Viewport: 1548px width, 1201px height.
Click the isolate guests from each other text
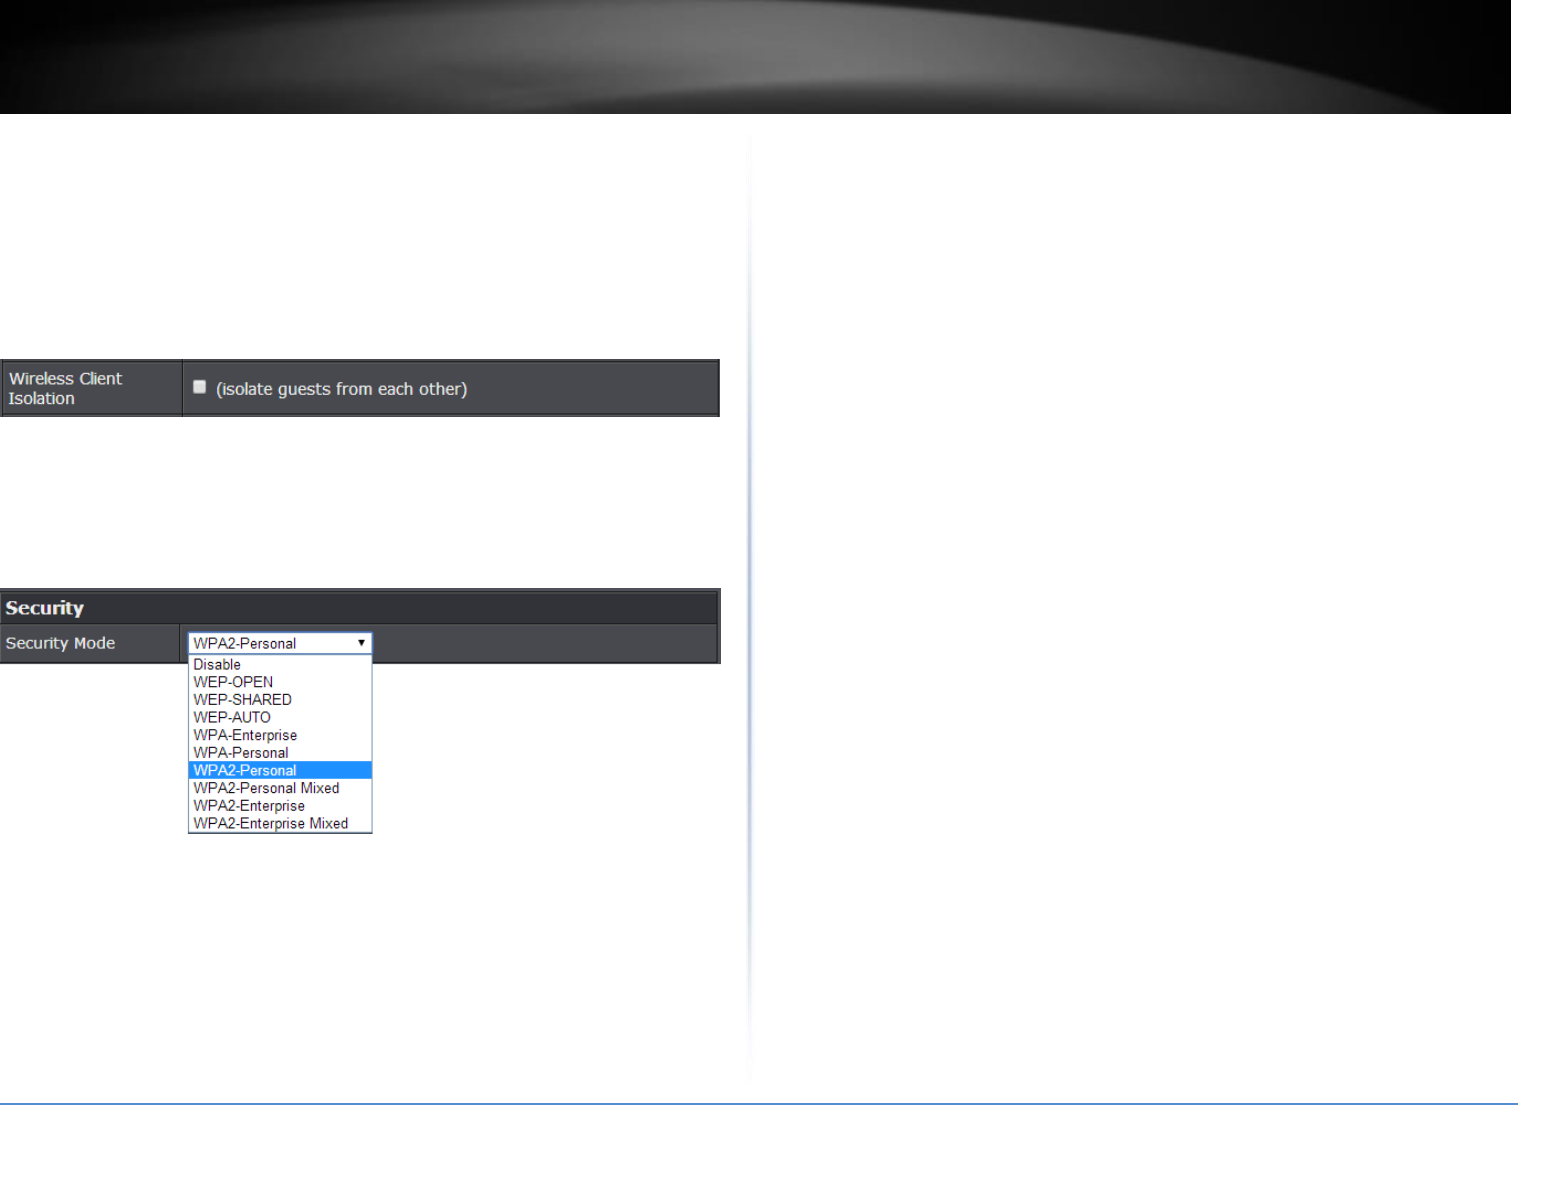click(342, 389)
